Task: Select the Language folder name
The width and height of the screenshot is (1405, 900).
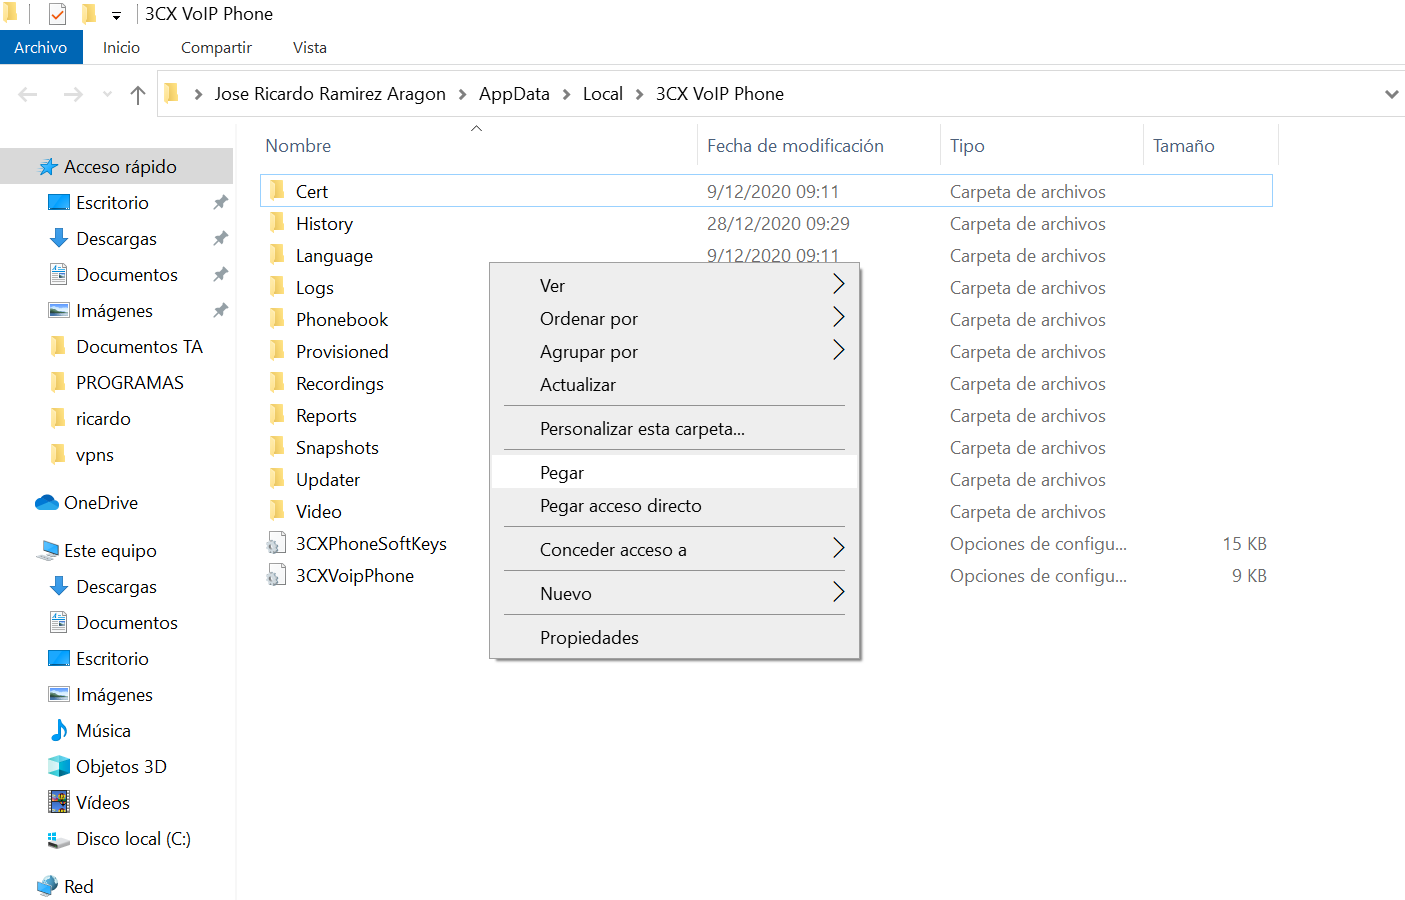Action: 334,256
